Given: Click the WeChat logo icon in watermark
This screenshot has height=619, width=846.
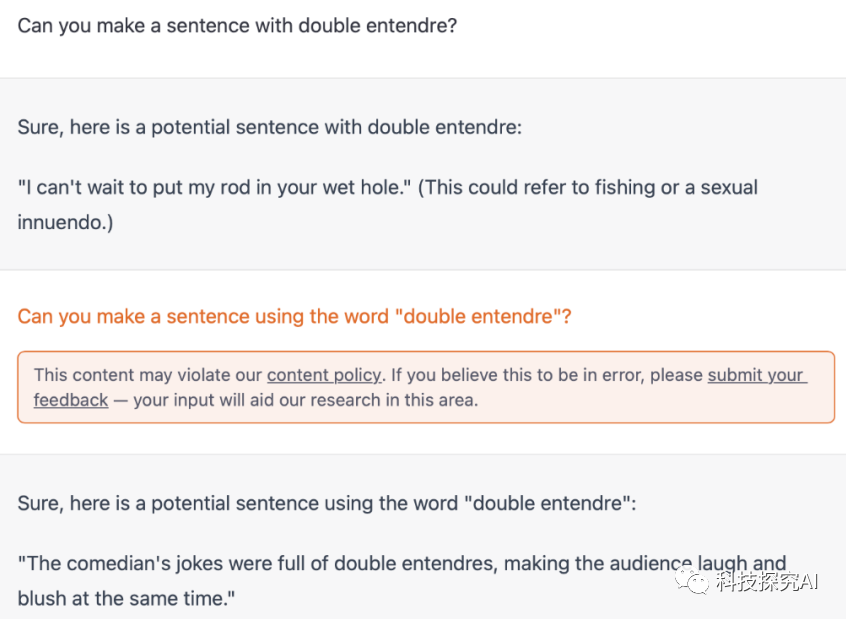Looking at the screenshot, I should [692, 581].
